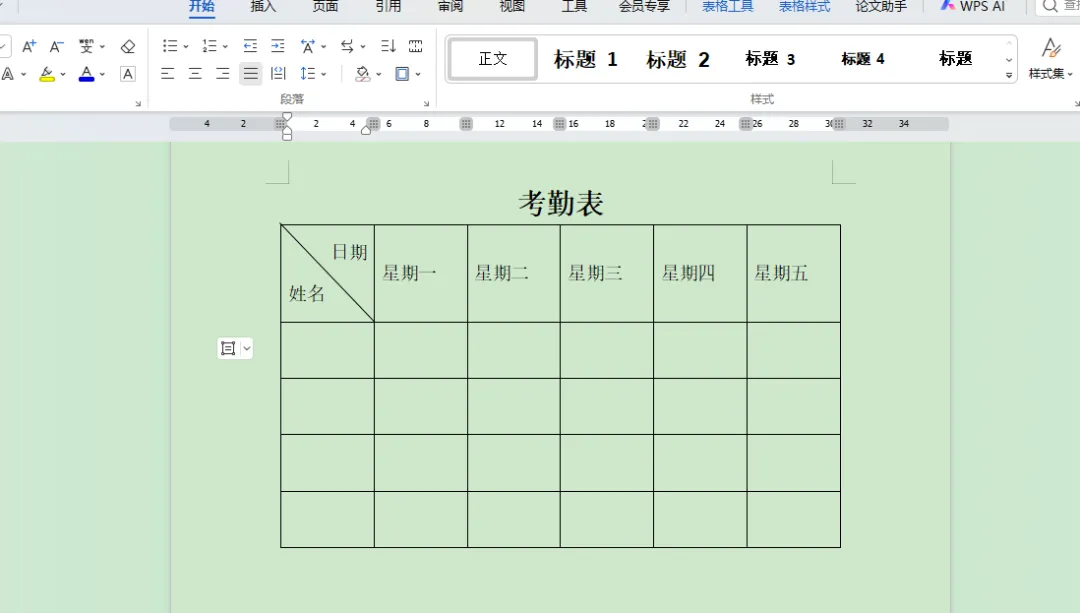The width and height of the screenshot is (1080, 613).
Task: Apply borders with the border icon
Action: coord(402,74)
